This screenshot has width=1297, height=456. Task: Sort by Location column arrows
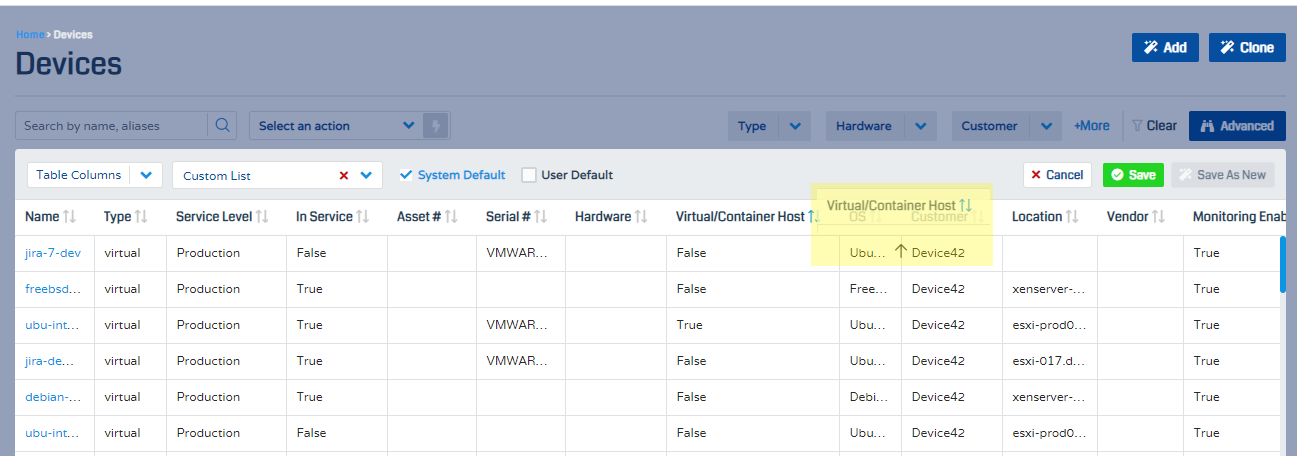click(1071, 217)
